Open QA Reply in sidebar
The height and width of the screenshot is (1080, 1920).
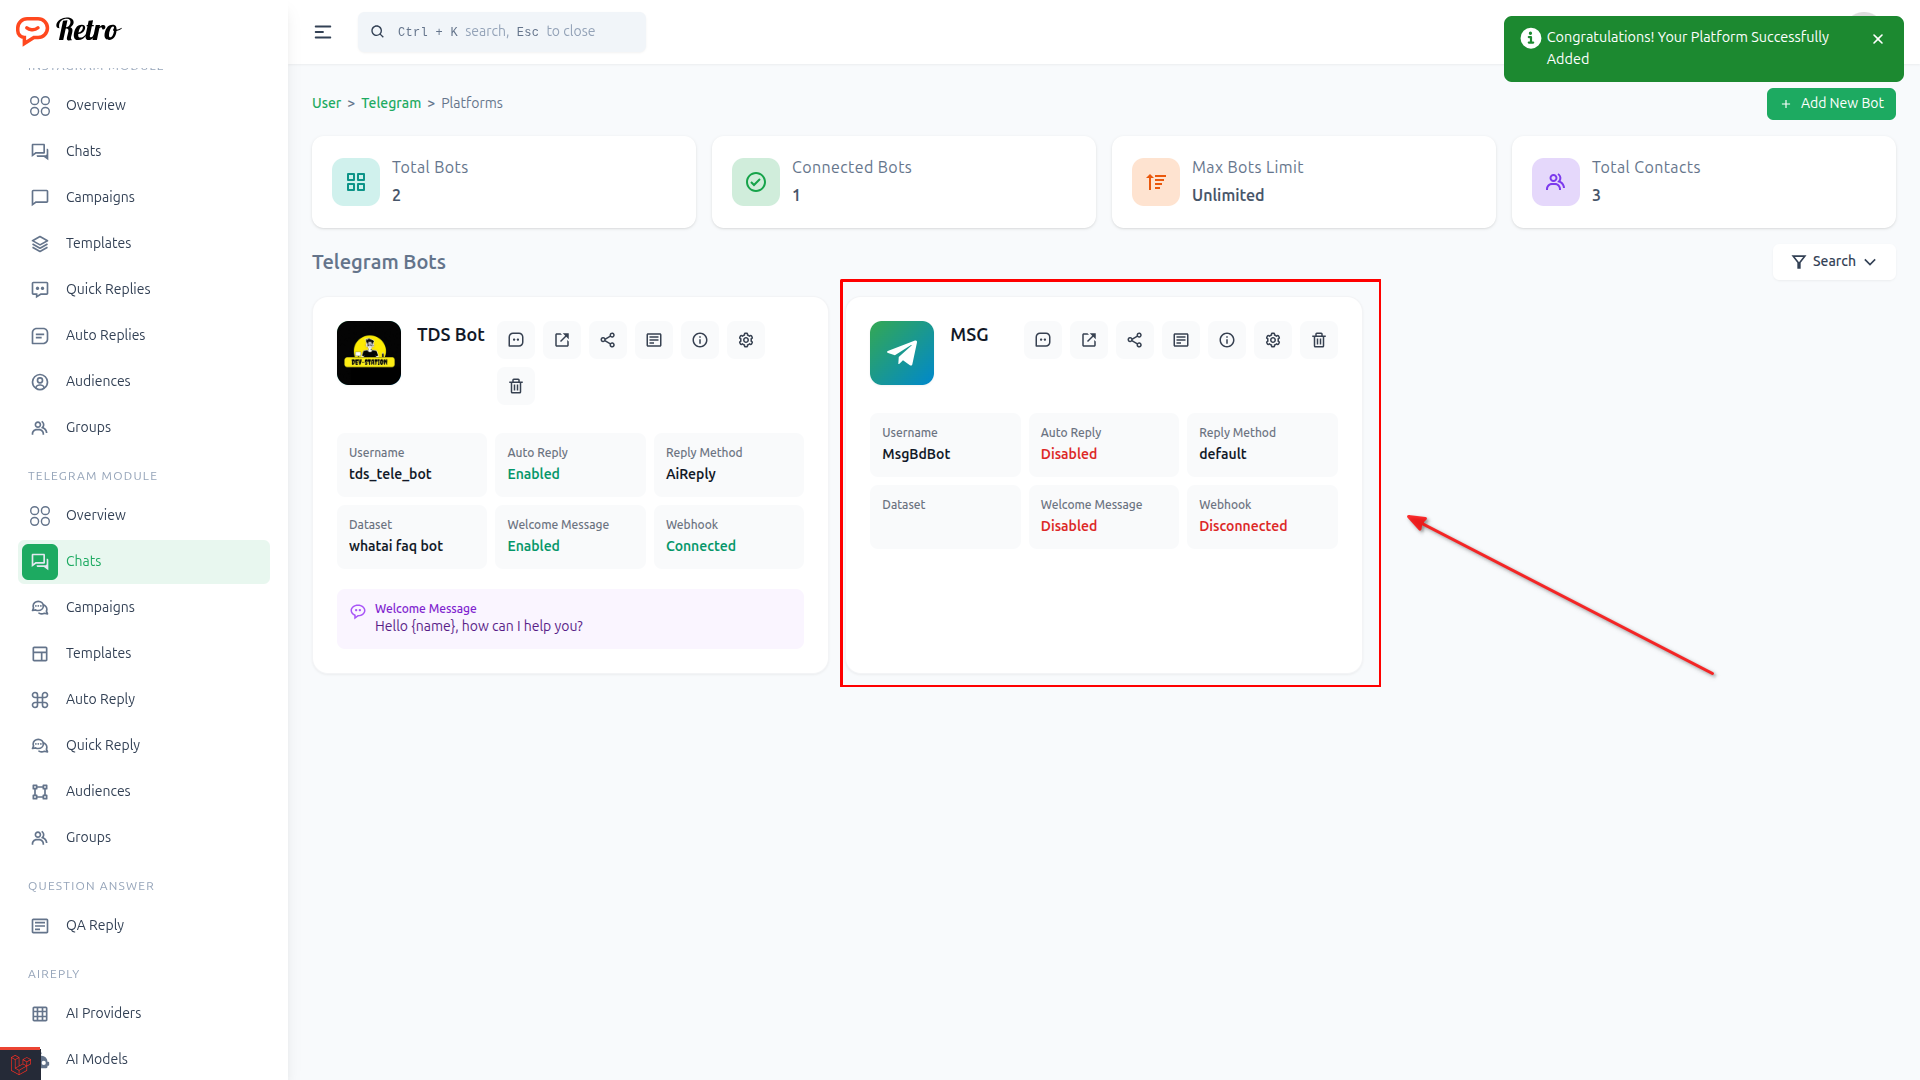(95, 925)
